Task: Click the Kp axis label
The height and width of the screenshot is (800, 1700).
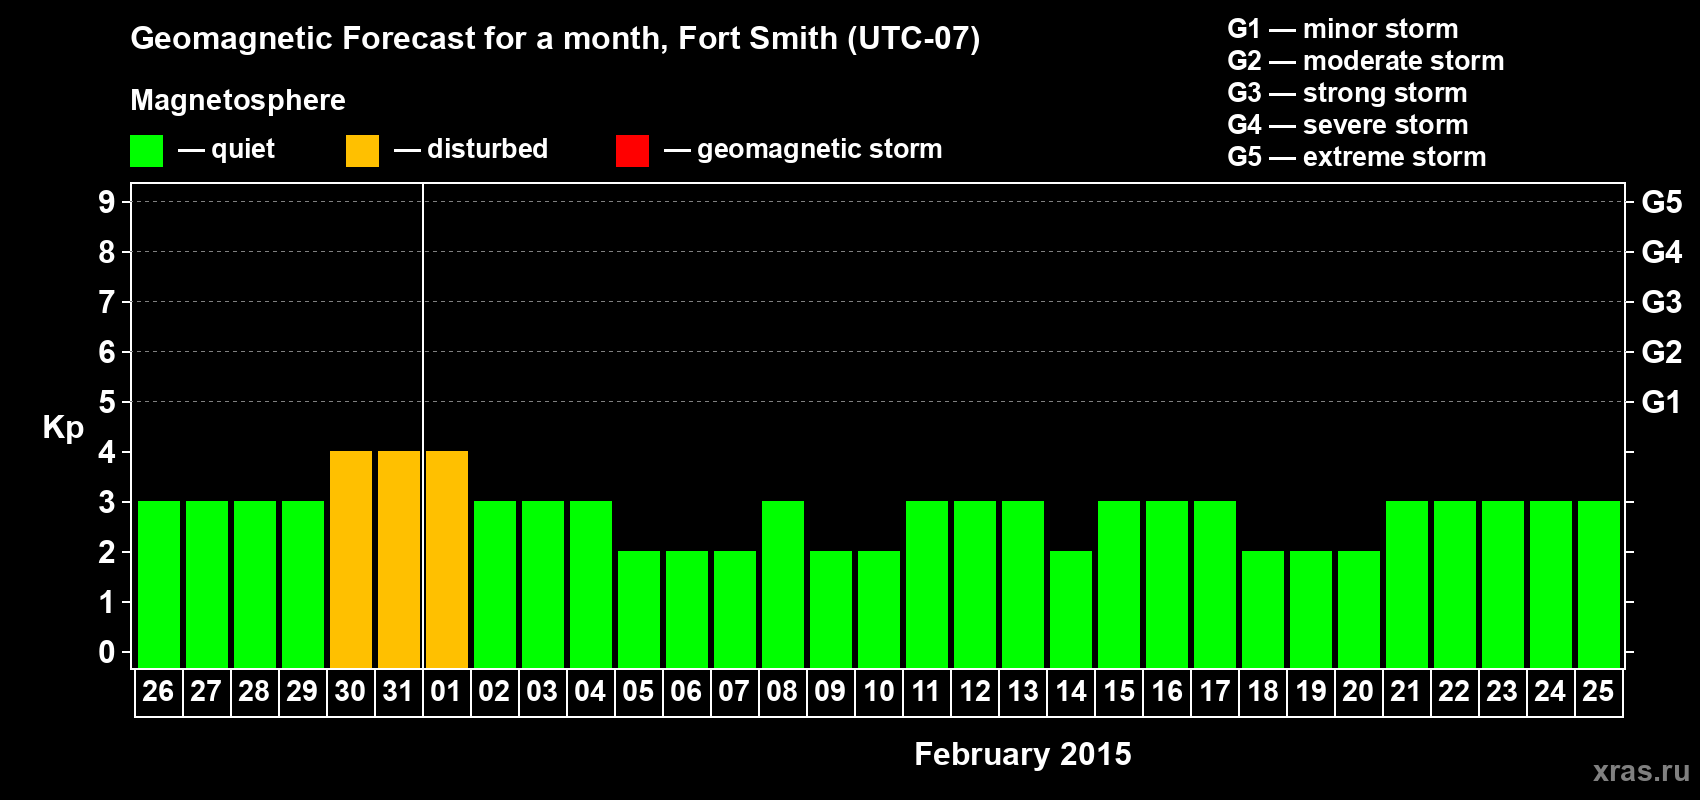Action: click(x=63, y=428)
